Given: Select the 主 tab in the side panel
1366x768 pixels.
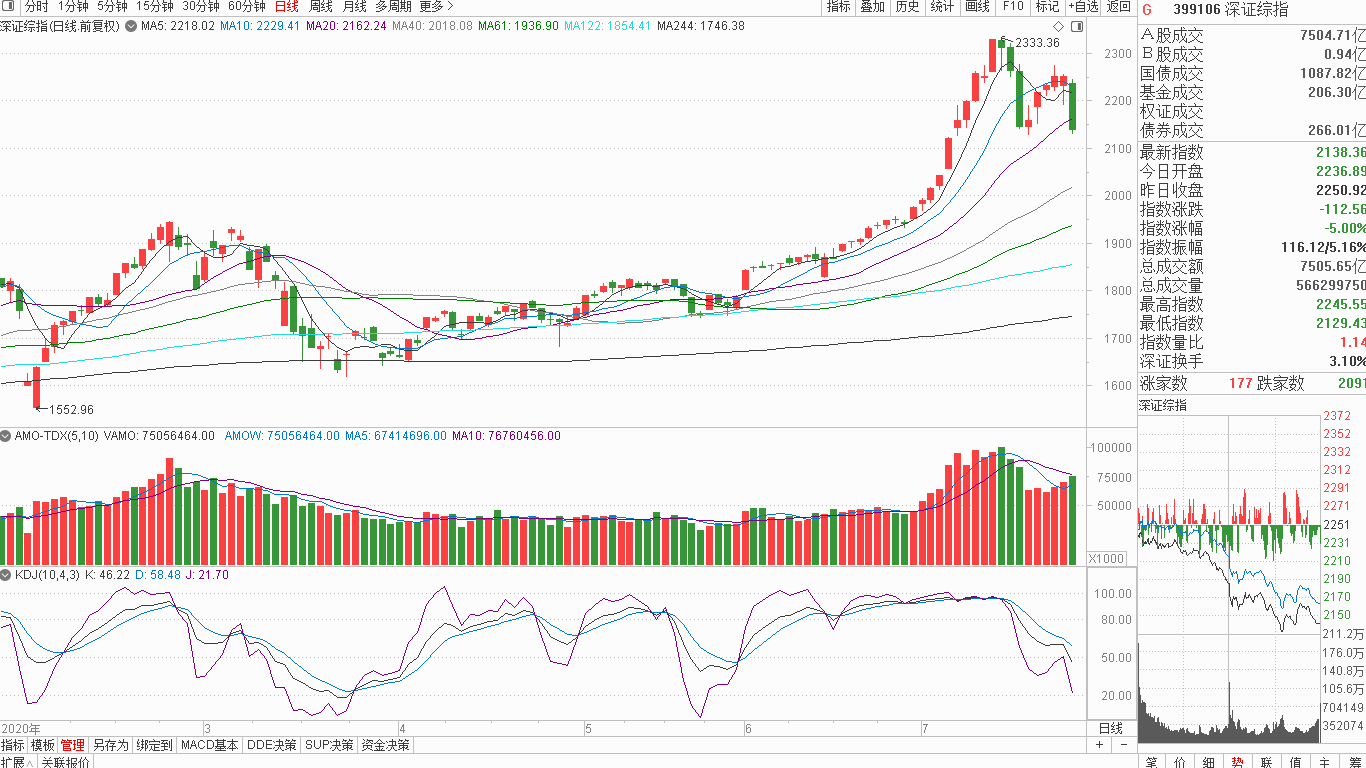Looking at the screenshot, I should click(x=1325, y=762).
